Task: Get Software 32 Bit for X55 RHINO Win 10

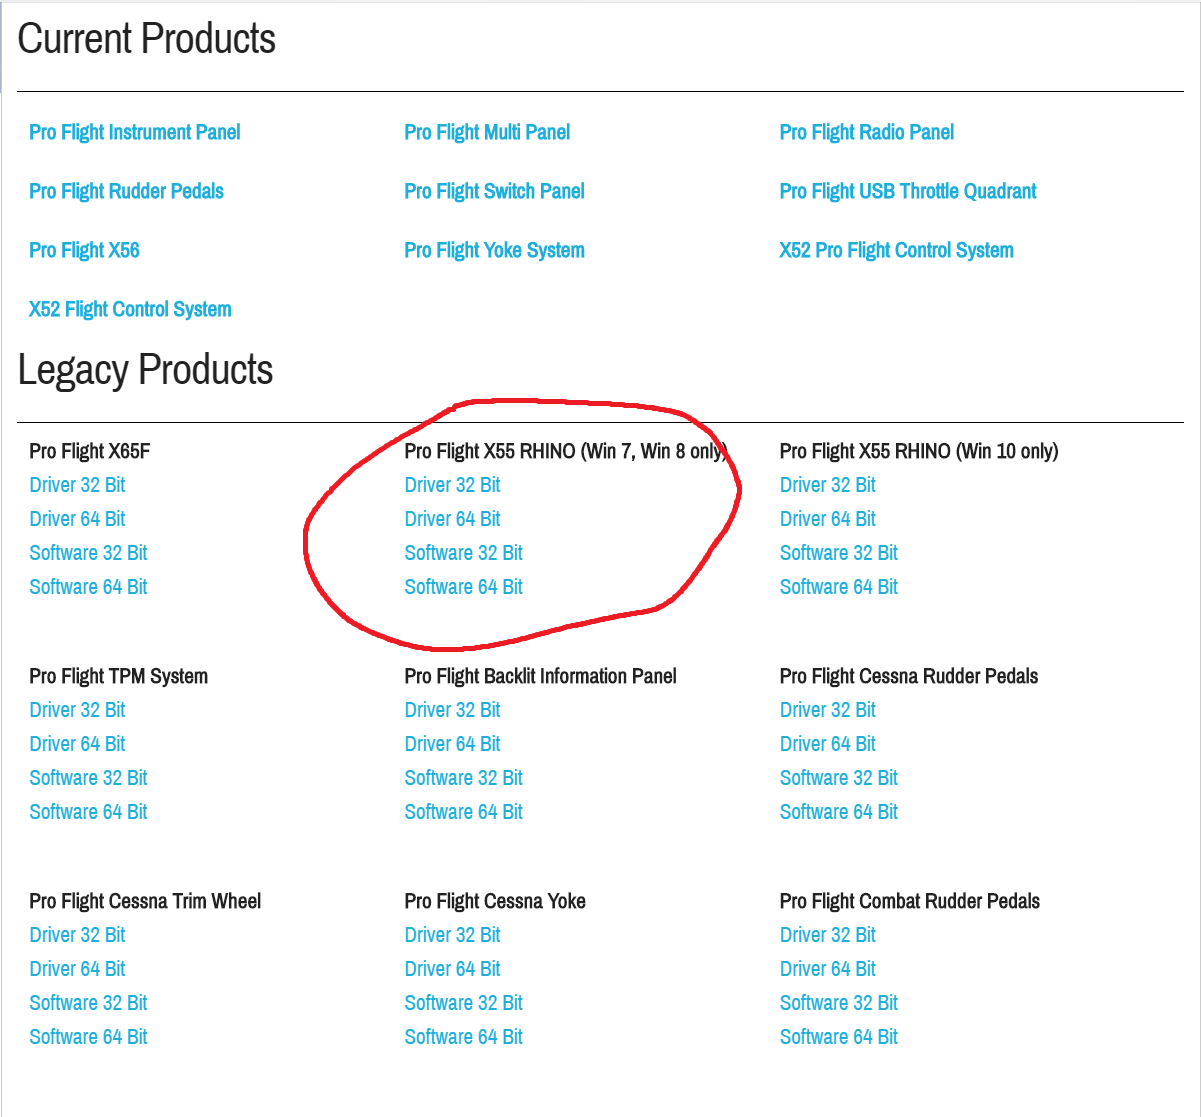Action: (x=838, y=553)
